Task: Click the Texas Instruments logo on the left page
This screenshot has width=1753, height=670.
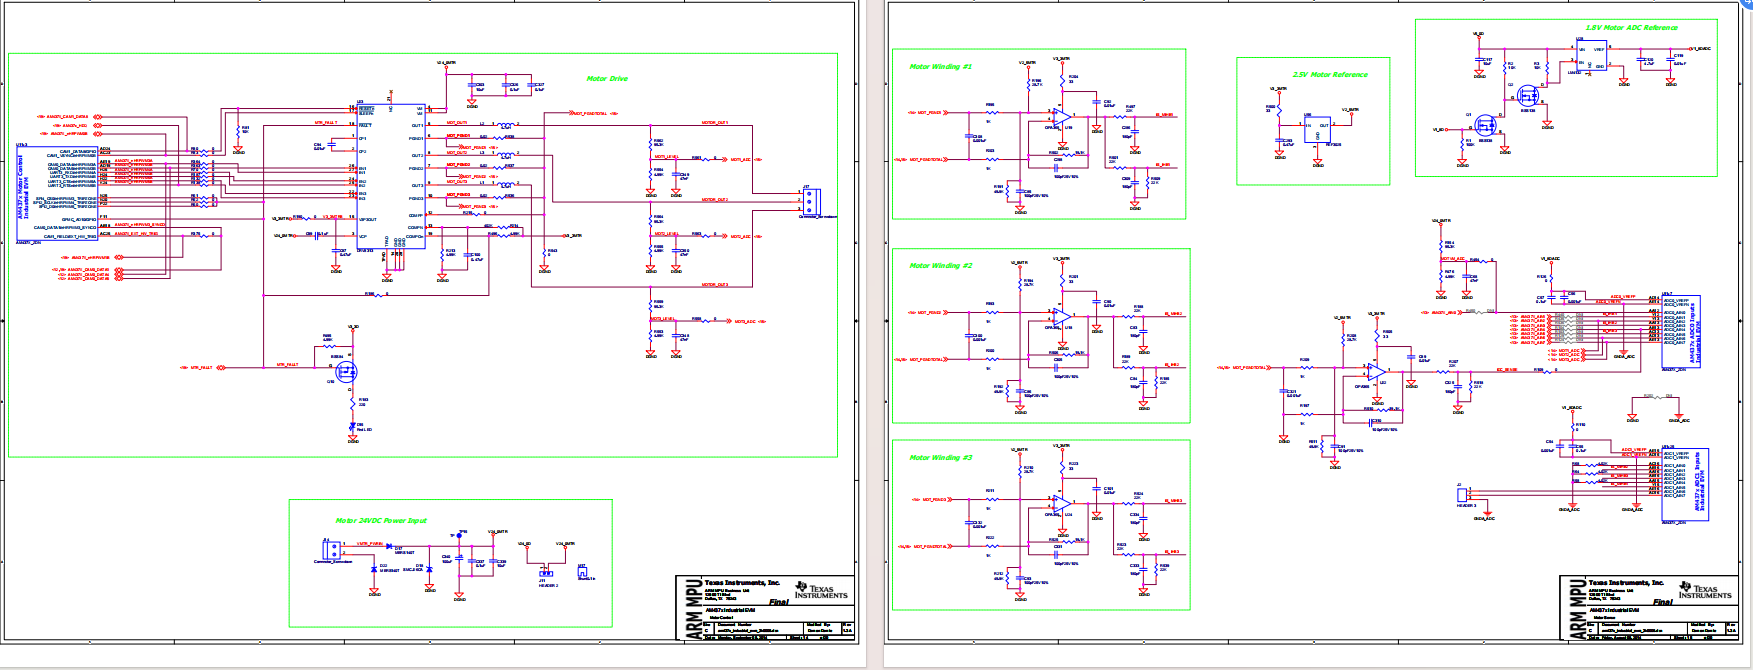Action: (x=821, y=590)
